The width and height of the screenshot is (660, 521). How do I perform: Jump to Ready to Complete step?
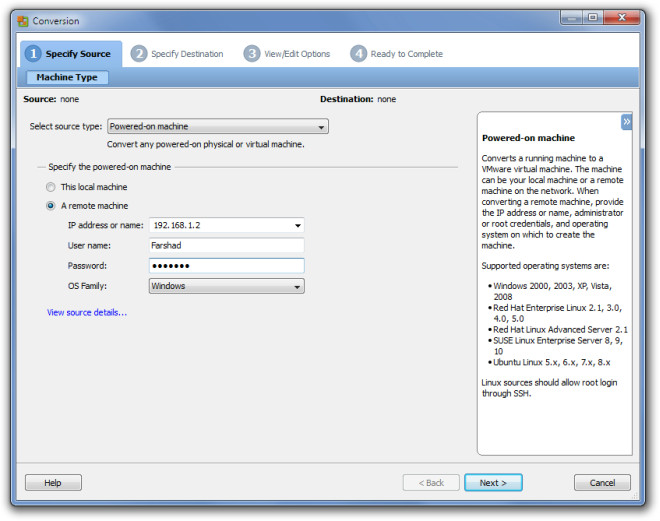click(397, 54)
